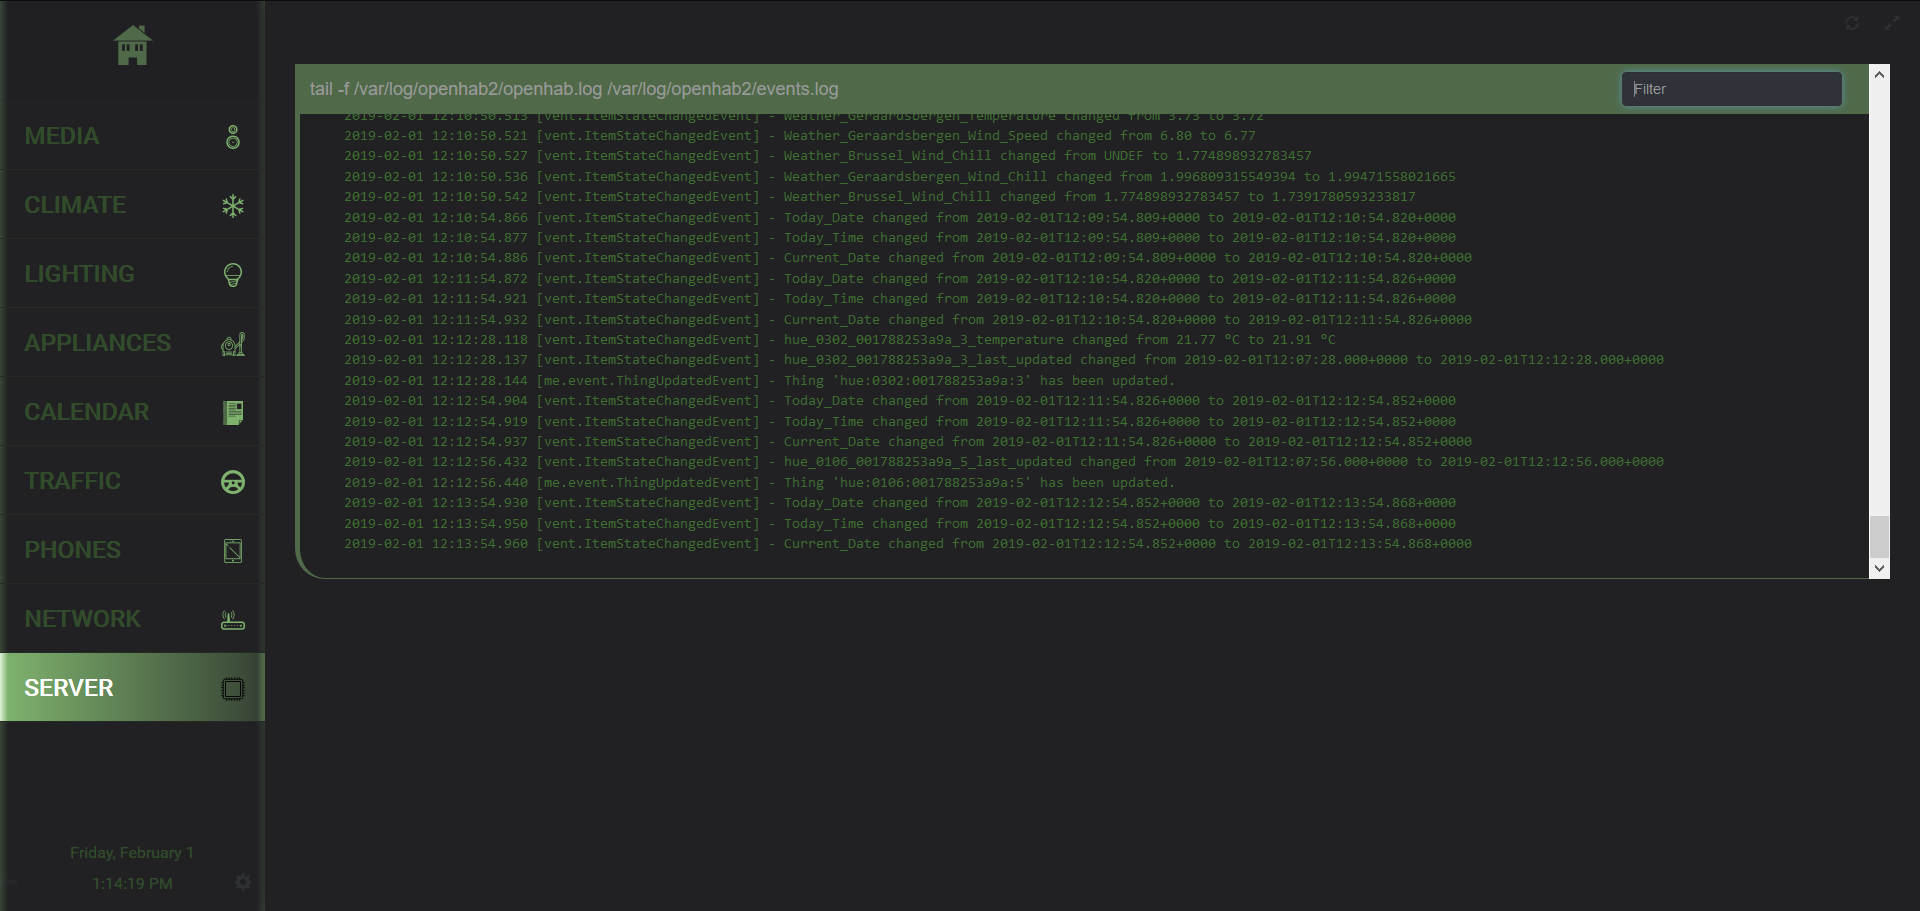Click the log scrollbar up arrow
The image size is (1920, 911).
[x=1879, y=75]
